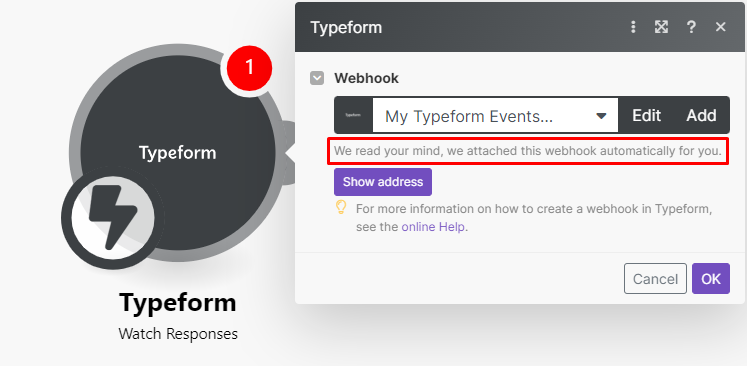
Task: Open help via the question mark icon
Action: 691,27
